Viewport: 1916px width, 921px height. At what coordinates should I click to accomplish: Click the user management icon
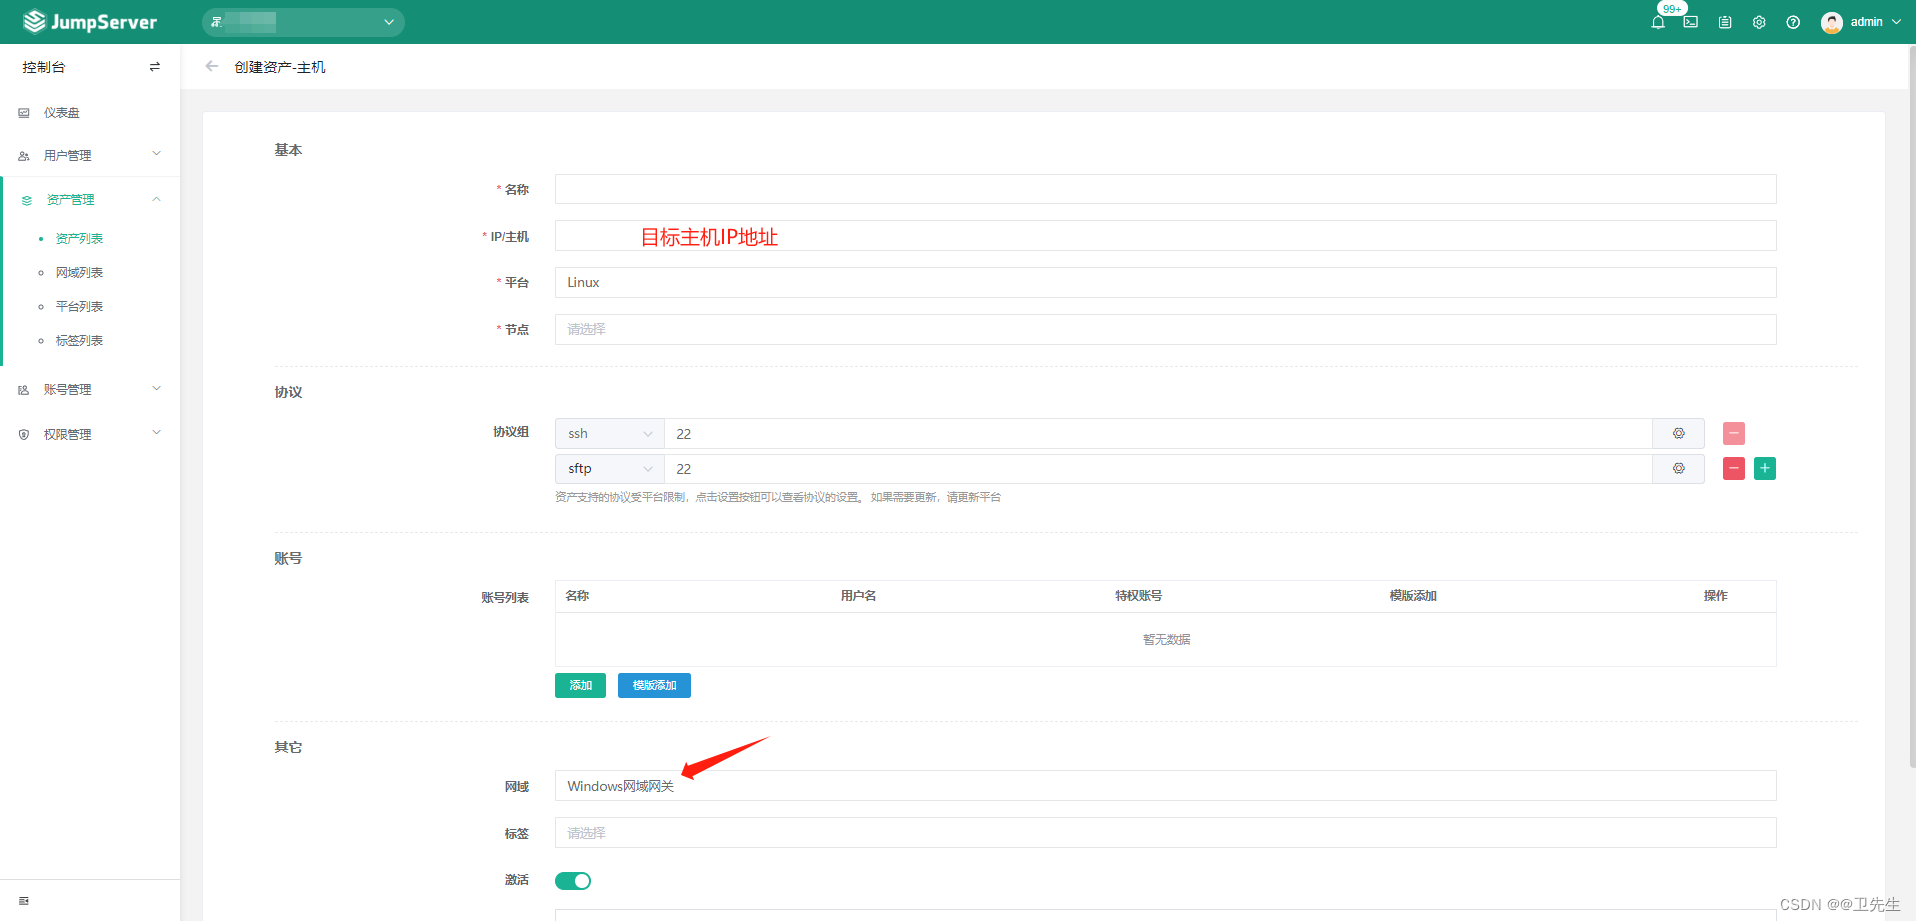[24, 156]
